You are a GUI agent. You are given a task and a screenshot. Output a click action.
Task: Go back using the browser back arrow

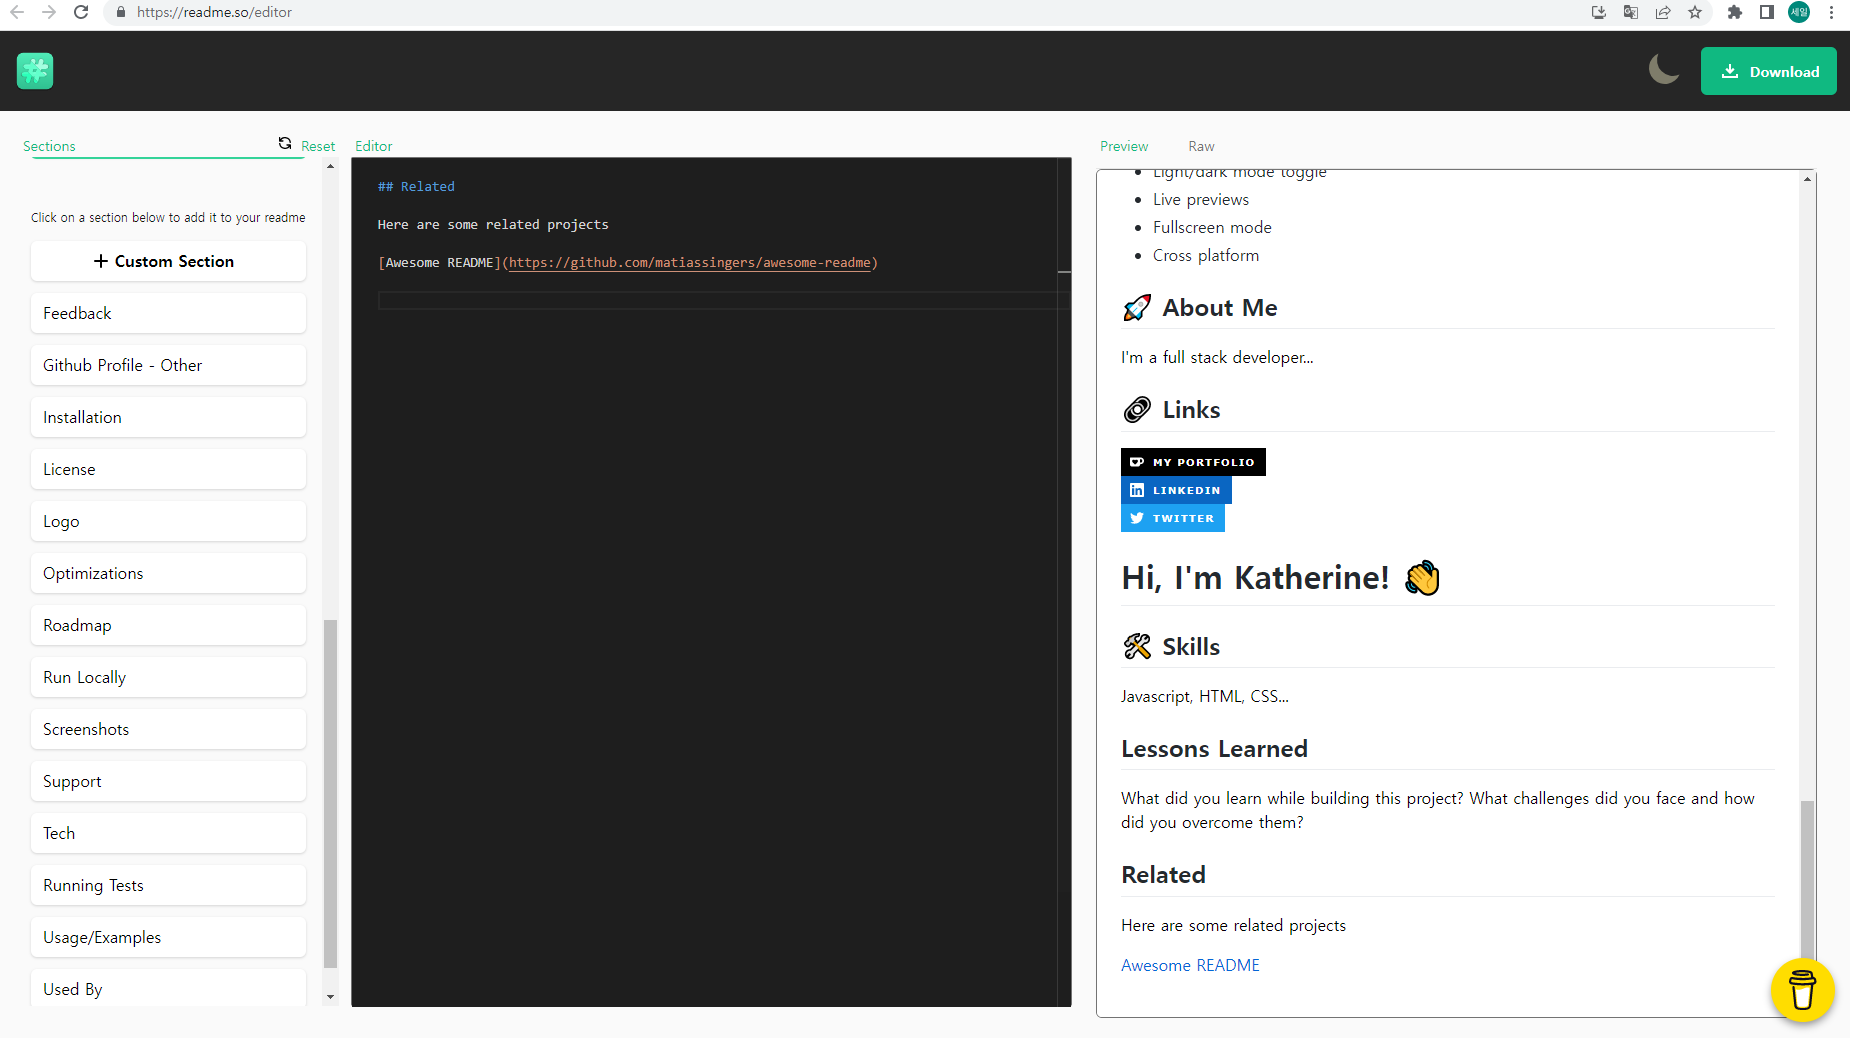pyautogui.click(x=17, y=12)
